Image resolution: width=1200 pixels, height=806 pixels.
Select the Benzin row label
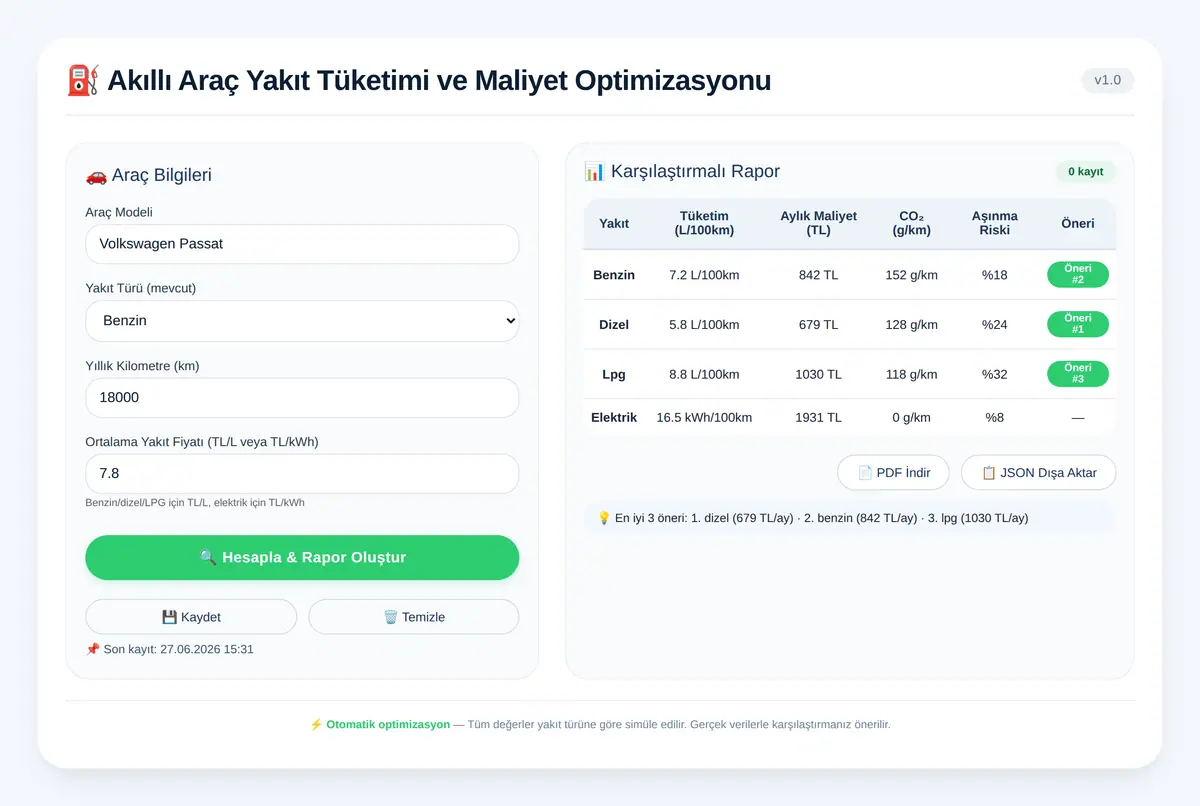coord(614,274)
